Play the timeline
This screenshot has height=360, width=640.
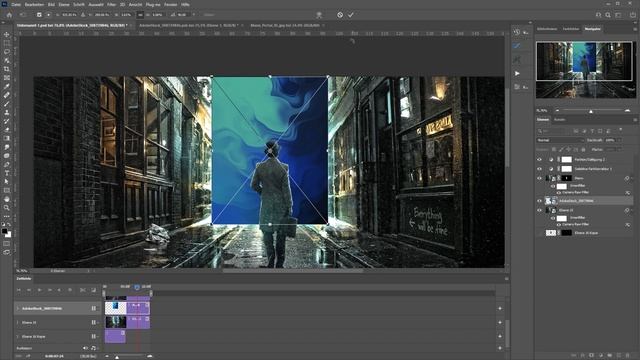coord(40,290)
